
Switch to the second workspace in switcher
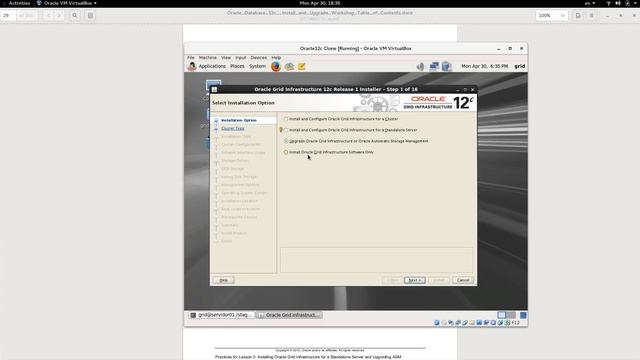(x=511, y=315)
